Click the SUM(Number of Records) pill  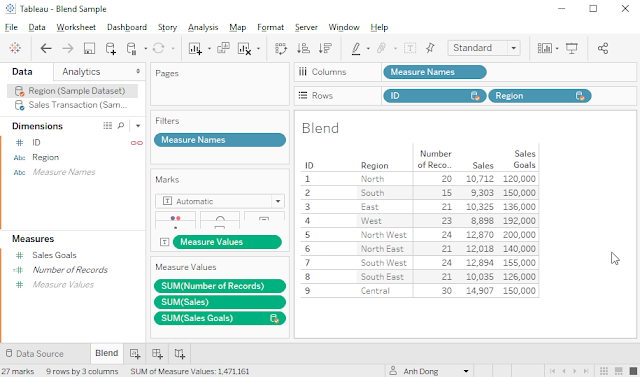point(220,286)
